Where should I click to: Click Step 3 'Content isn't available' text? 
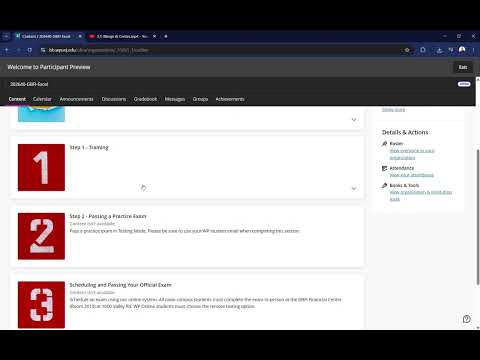(92, 292)
